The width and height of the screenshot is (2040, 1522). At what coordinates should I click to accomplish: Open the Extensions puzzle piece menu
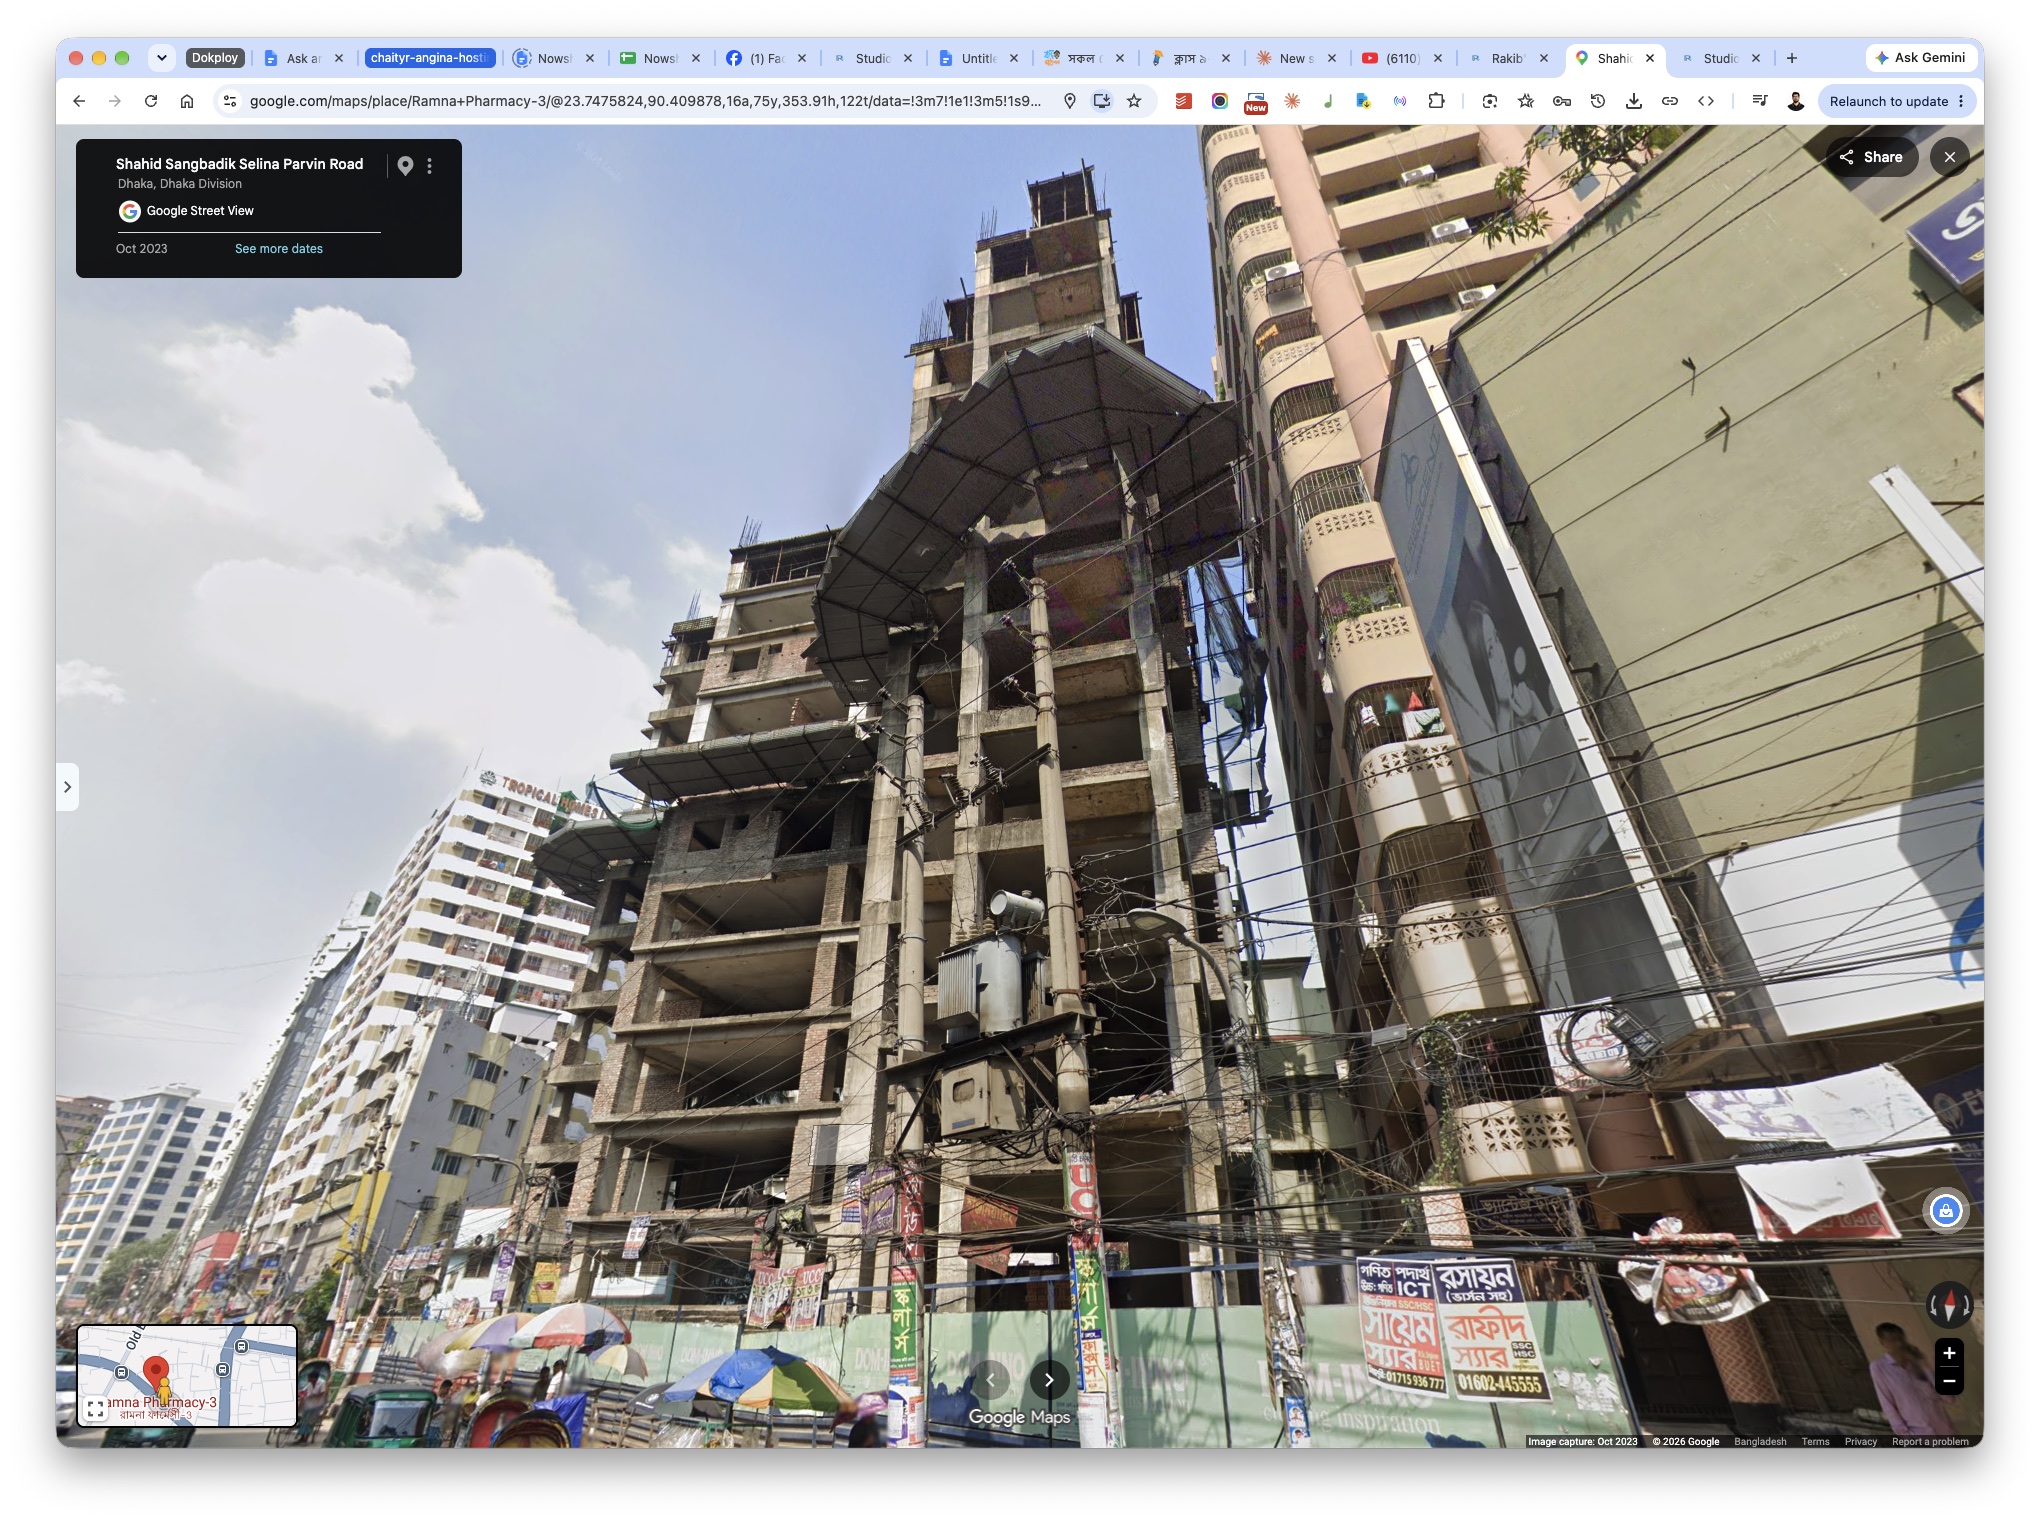pyautogui.click(x=1436, y=101)
